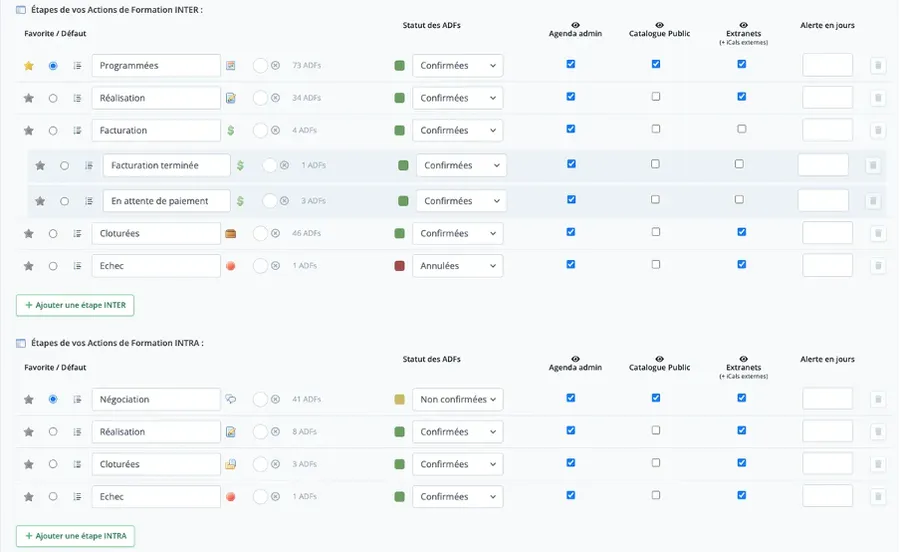
Task: Uncheck Catalogue Public for Programmées
Action: [x=656, y=64]
